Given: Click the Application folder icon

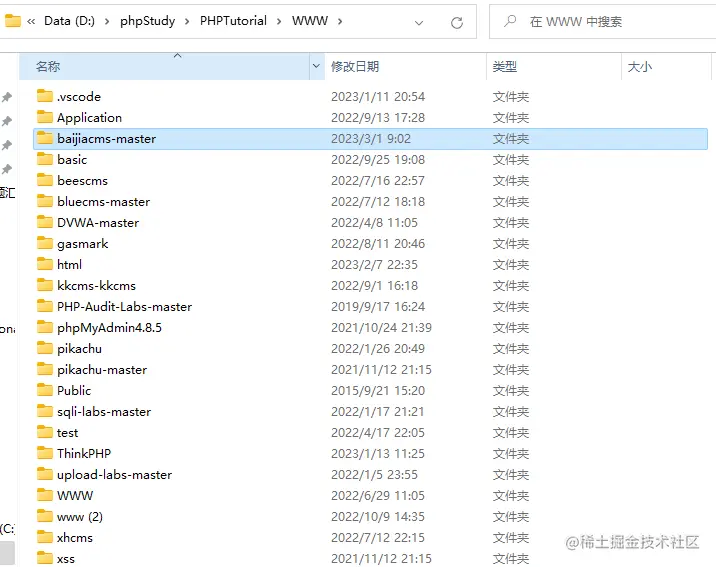Looking at the screenshot, I should [x=45, y=117].
